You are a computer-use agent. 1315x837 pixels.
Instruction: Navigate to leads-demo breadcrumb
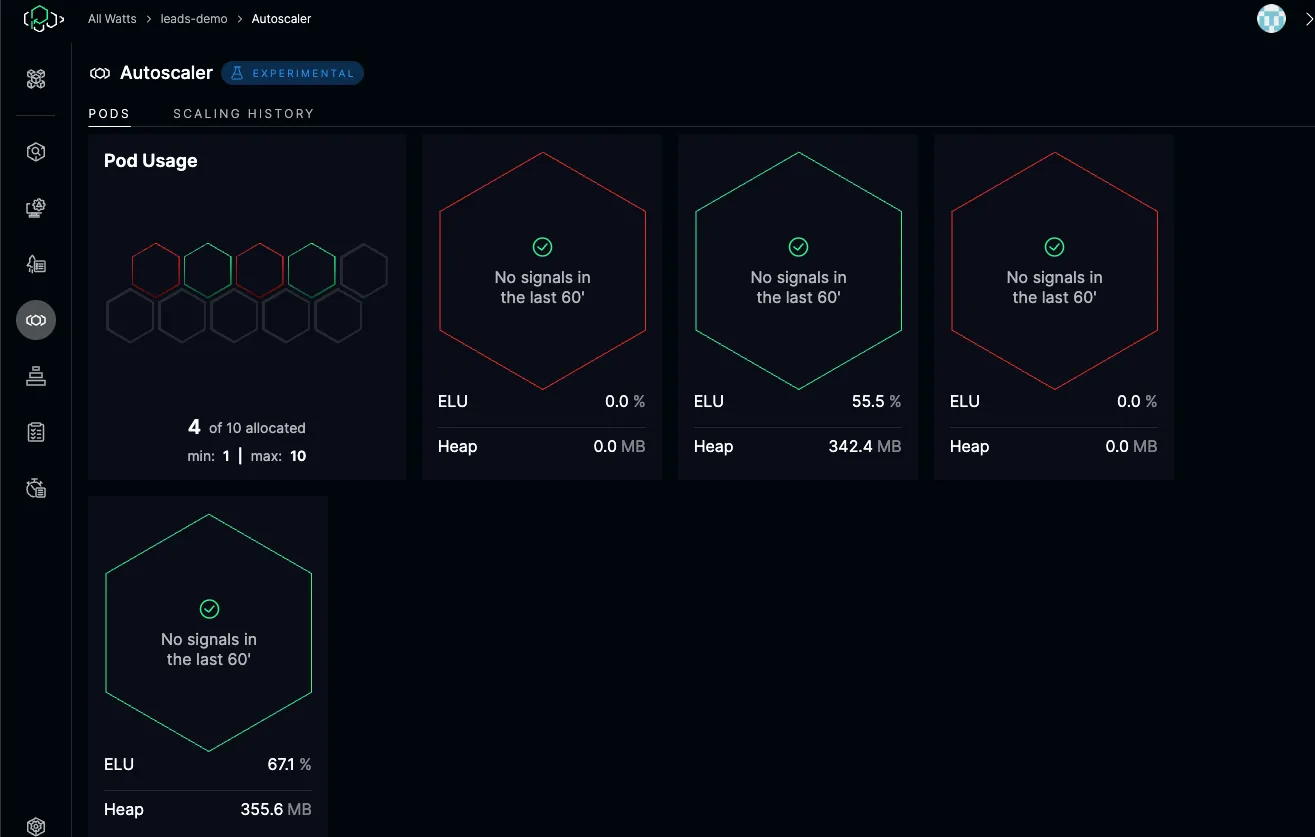194,19
